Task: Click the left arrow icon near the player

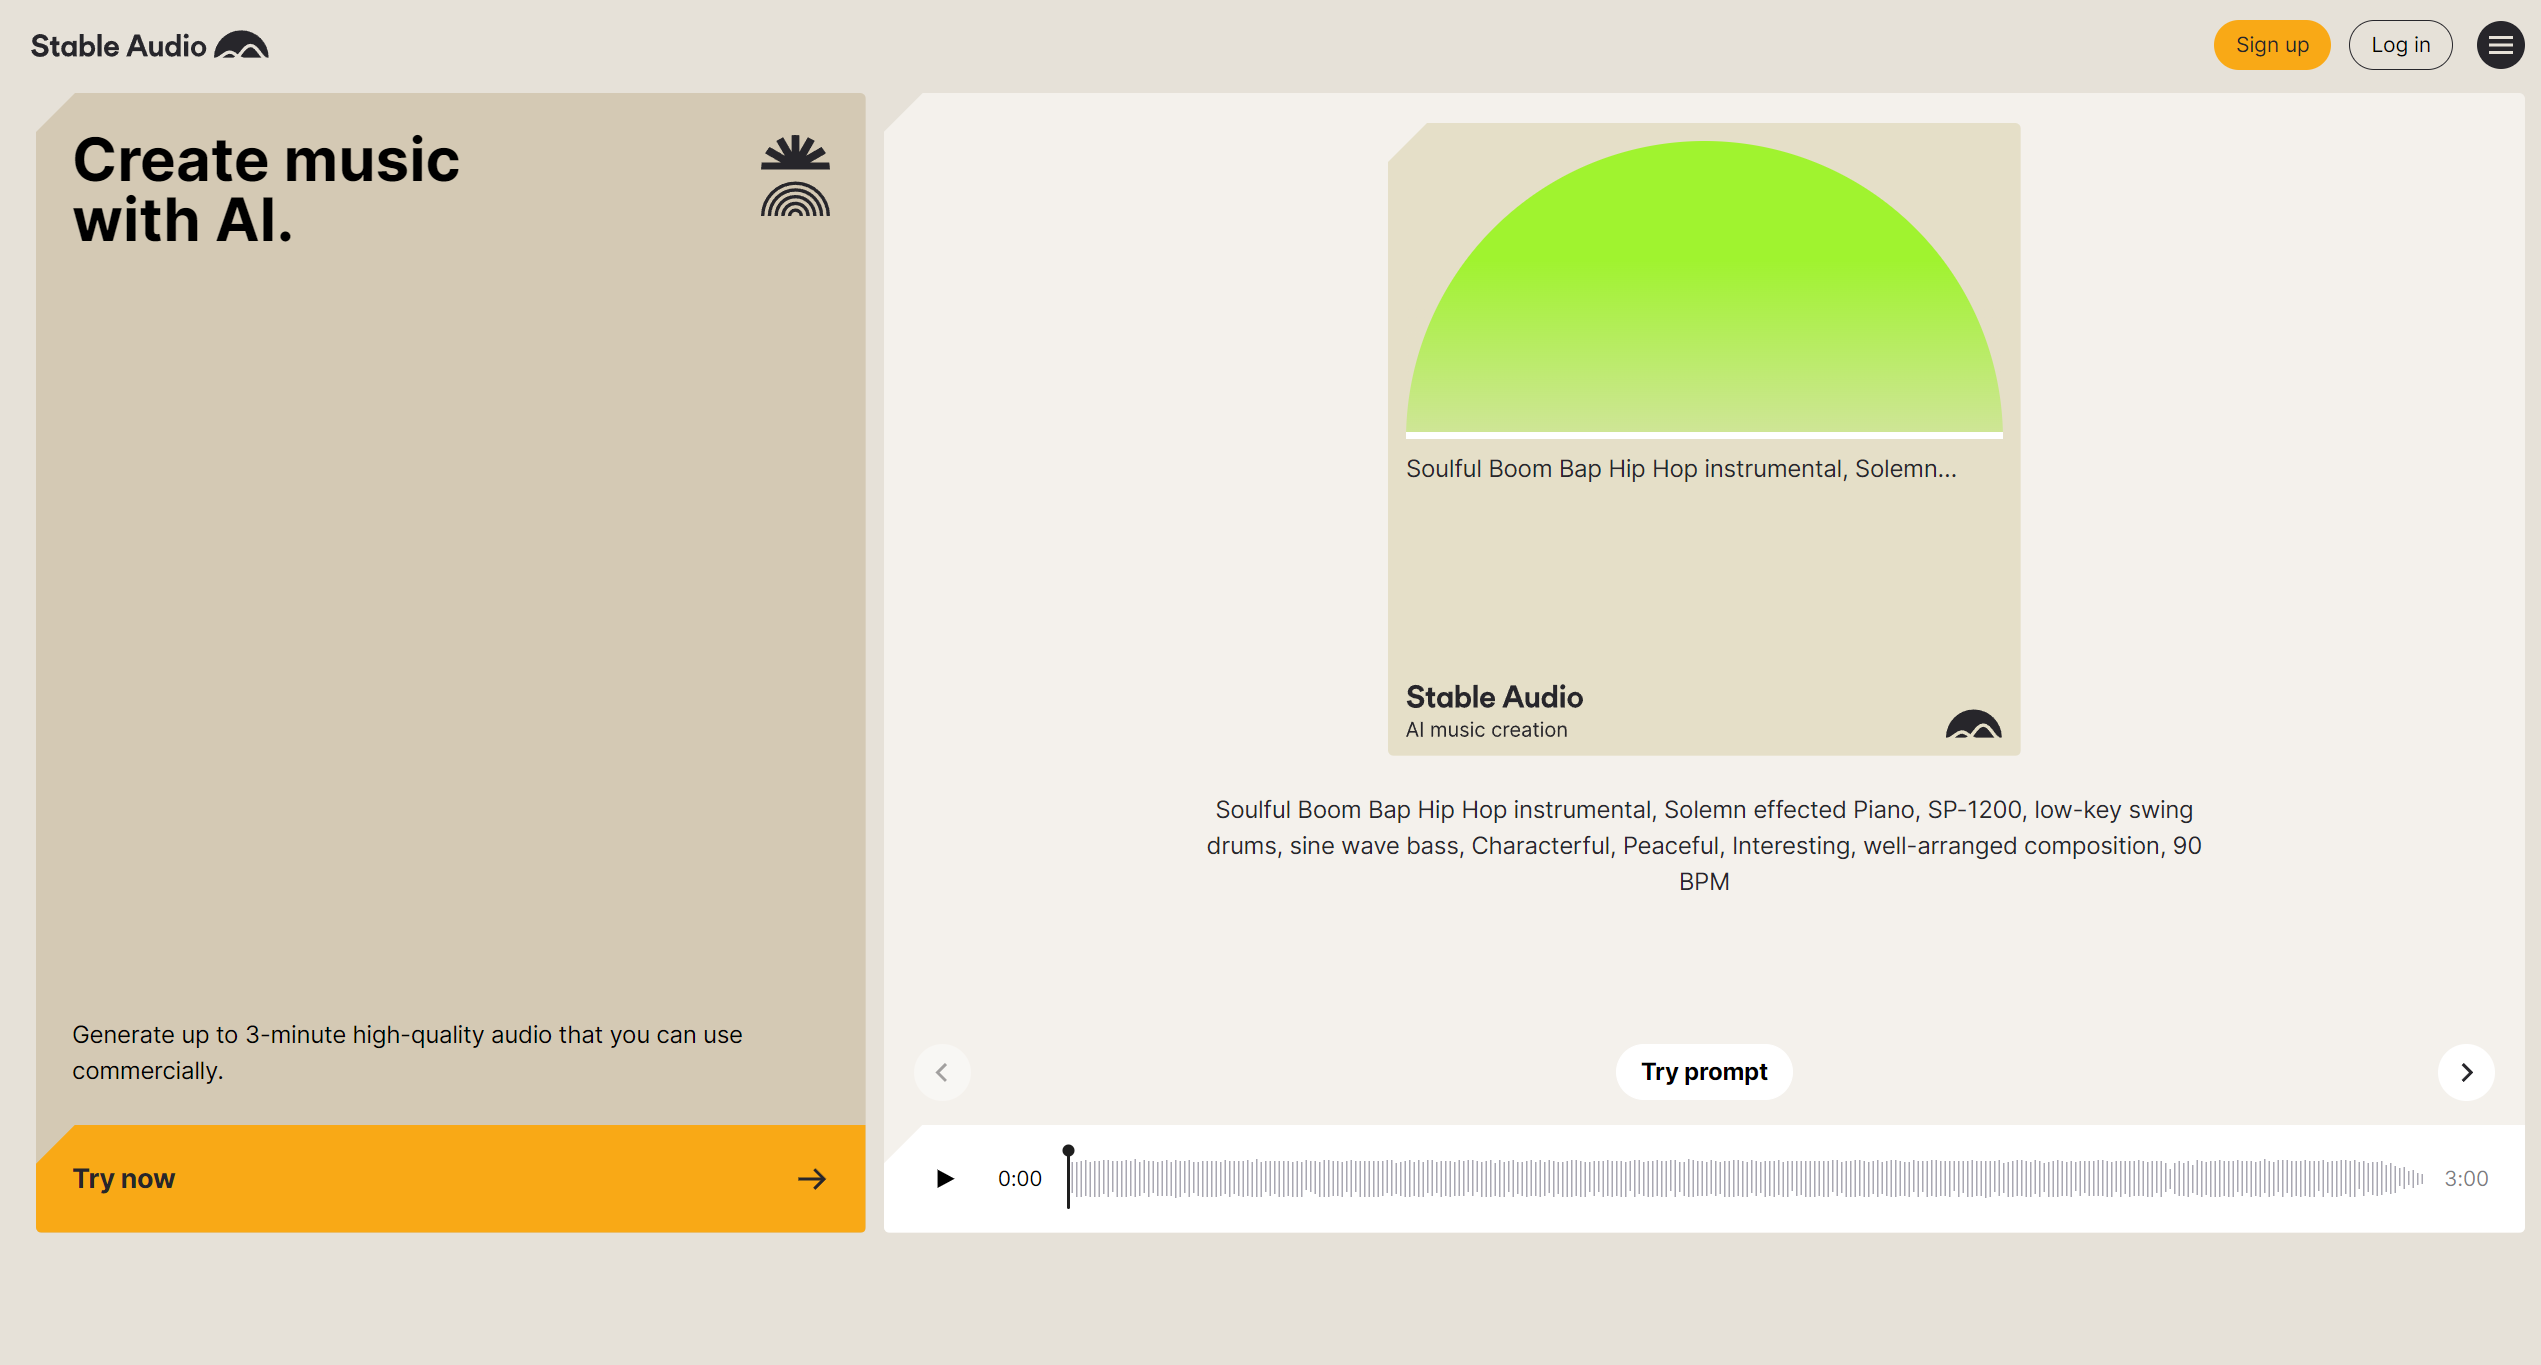Action: coord(942,1071)
